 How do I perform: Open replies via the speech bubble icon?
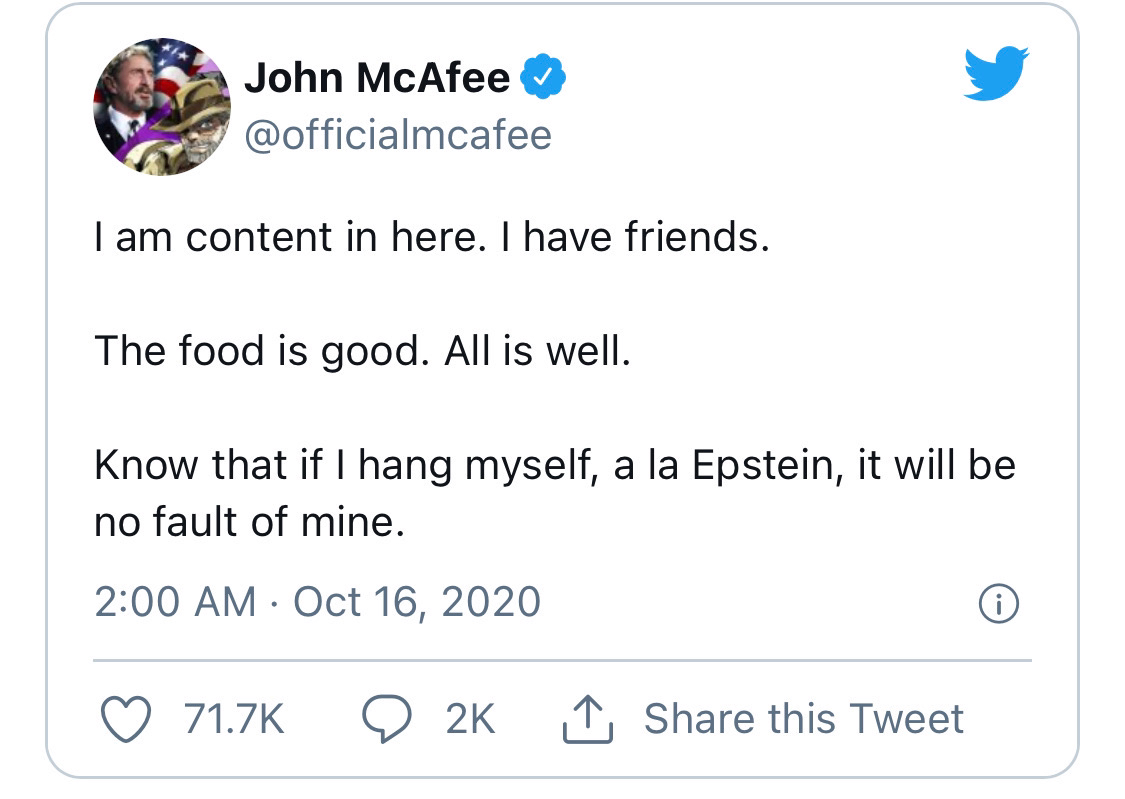pos(387,719)
